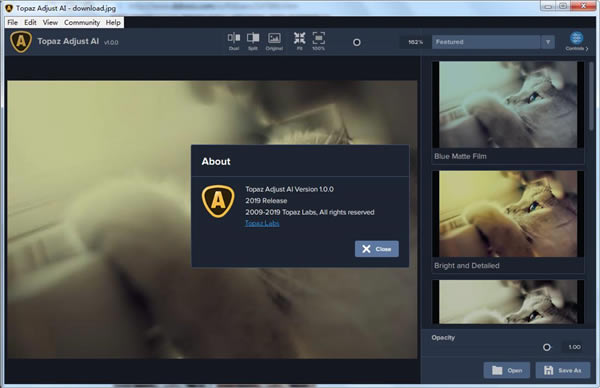Click the Opacity value field
The image size is (600, 388).
574,347
